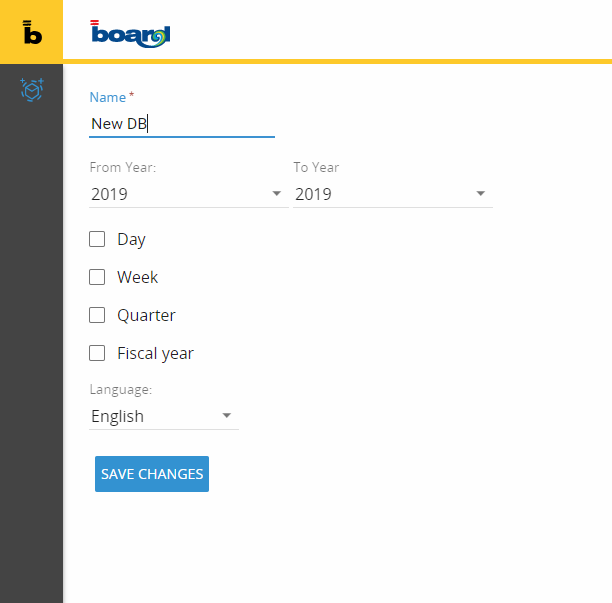Image resolution: width=612 pixels, height=603 pixels.
Task: Click the Fiscal year label text
Action: tap(155, 354)
